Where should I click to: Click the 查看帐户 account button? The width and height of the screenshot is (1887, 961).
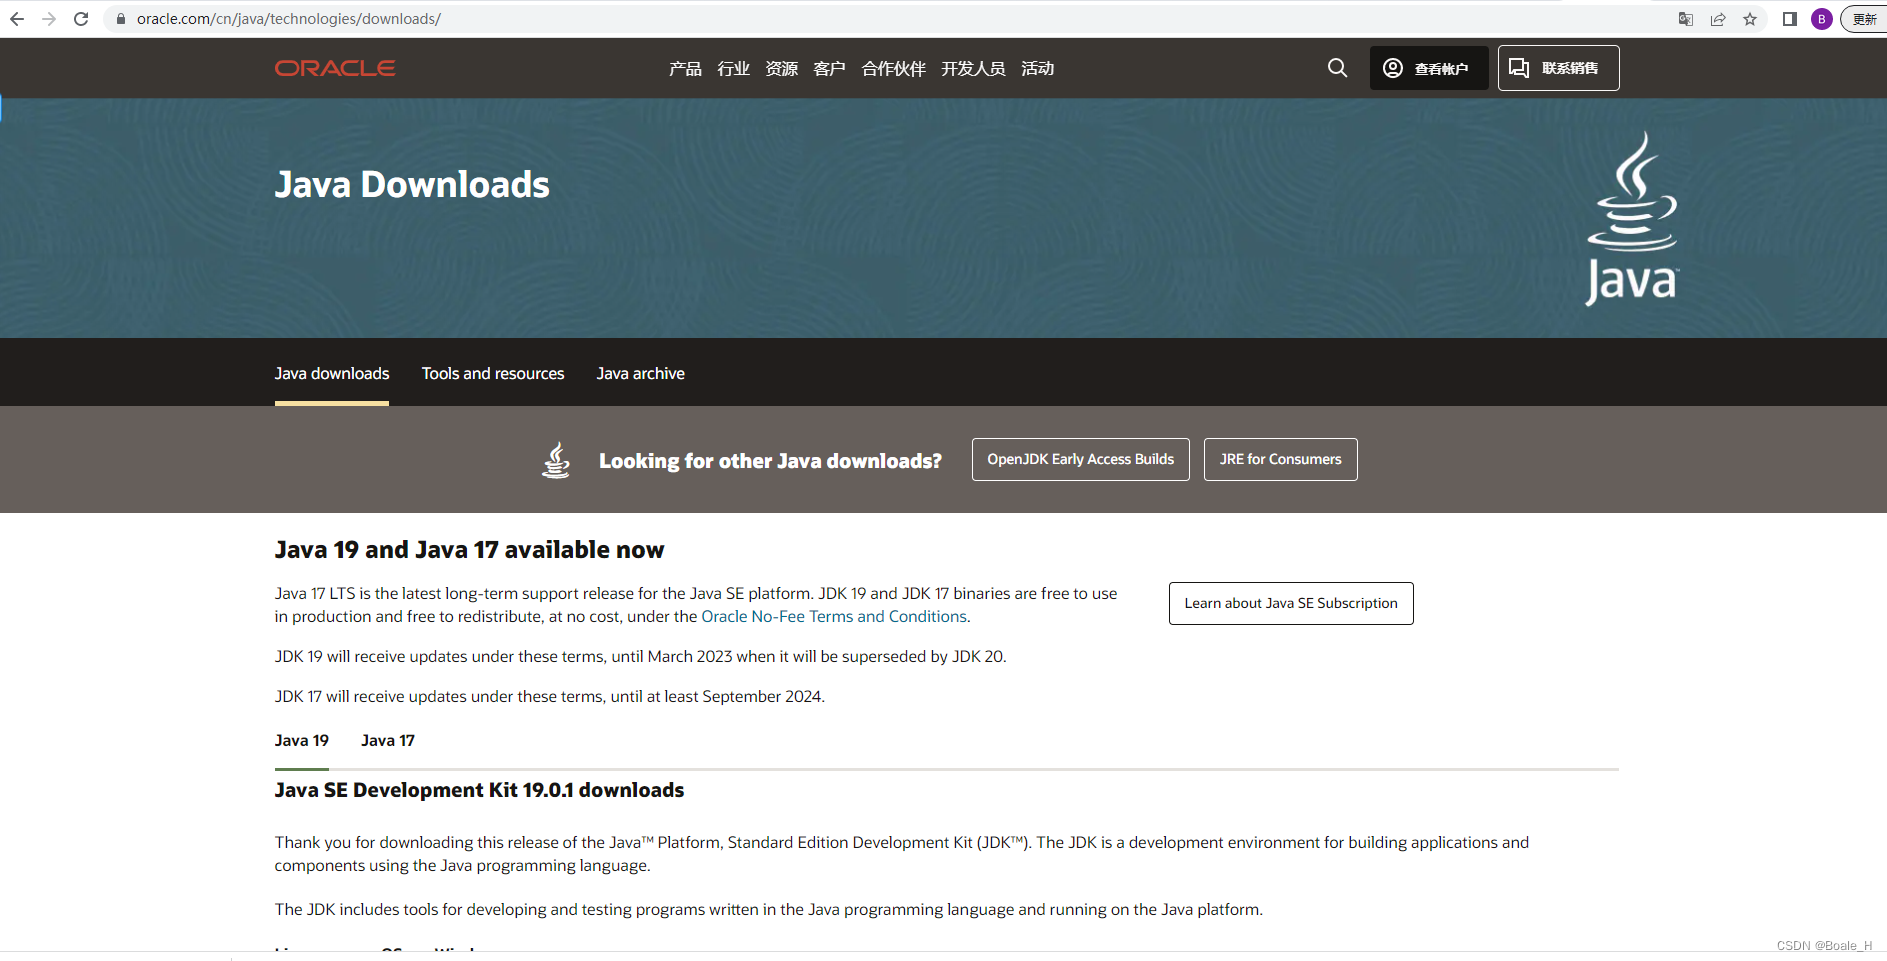click(1429, 68)
